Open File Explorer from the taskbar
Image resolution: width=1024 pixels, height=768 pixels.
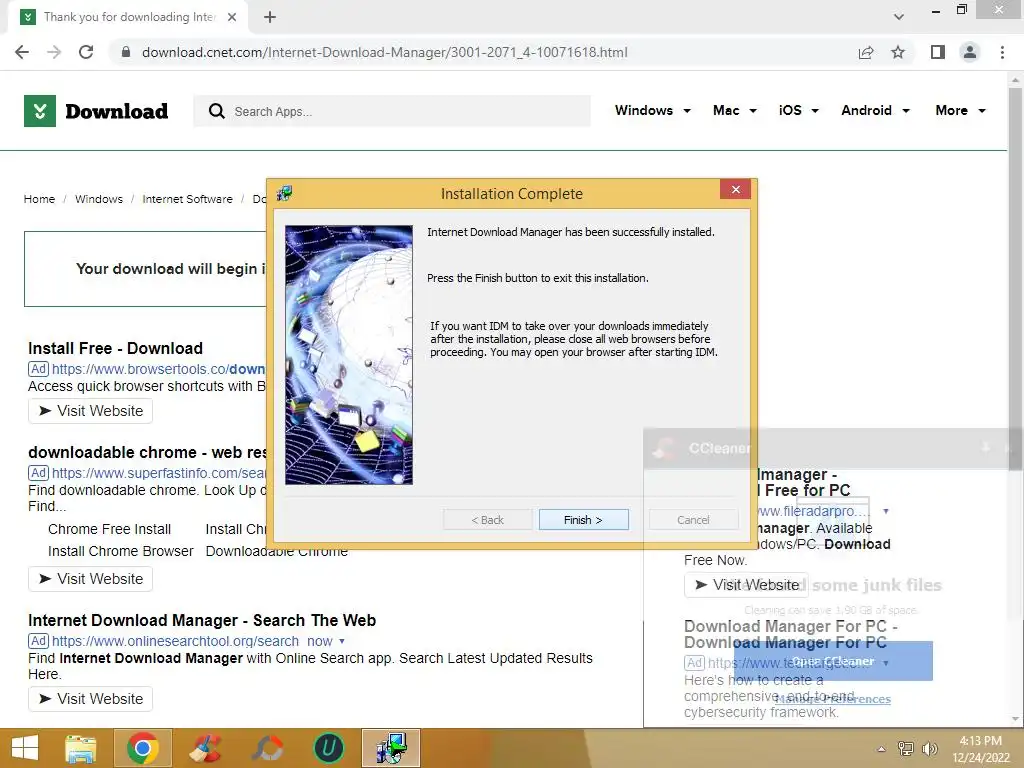click(x=81, y=748)
